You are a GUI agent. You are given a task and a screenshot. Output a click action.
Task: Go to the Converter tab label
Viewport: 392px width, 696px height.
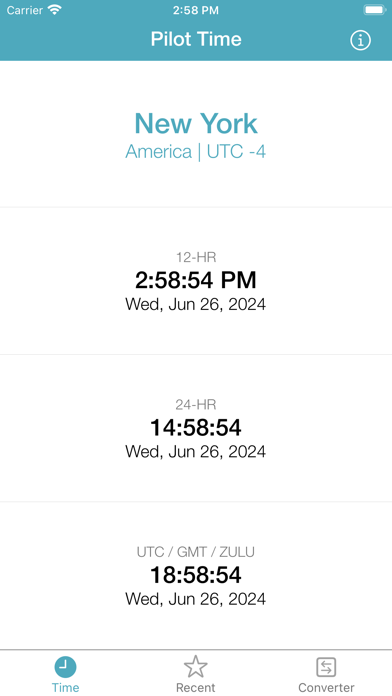326,688
